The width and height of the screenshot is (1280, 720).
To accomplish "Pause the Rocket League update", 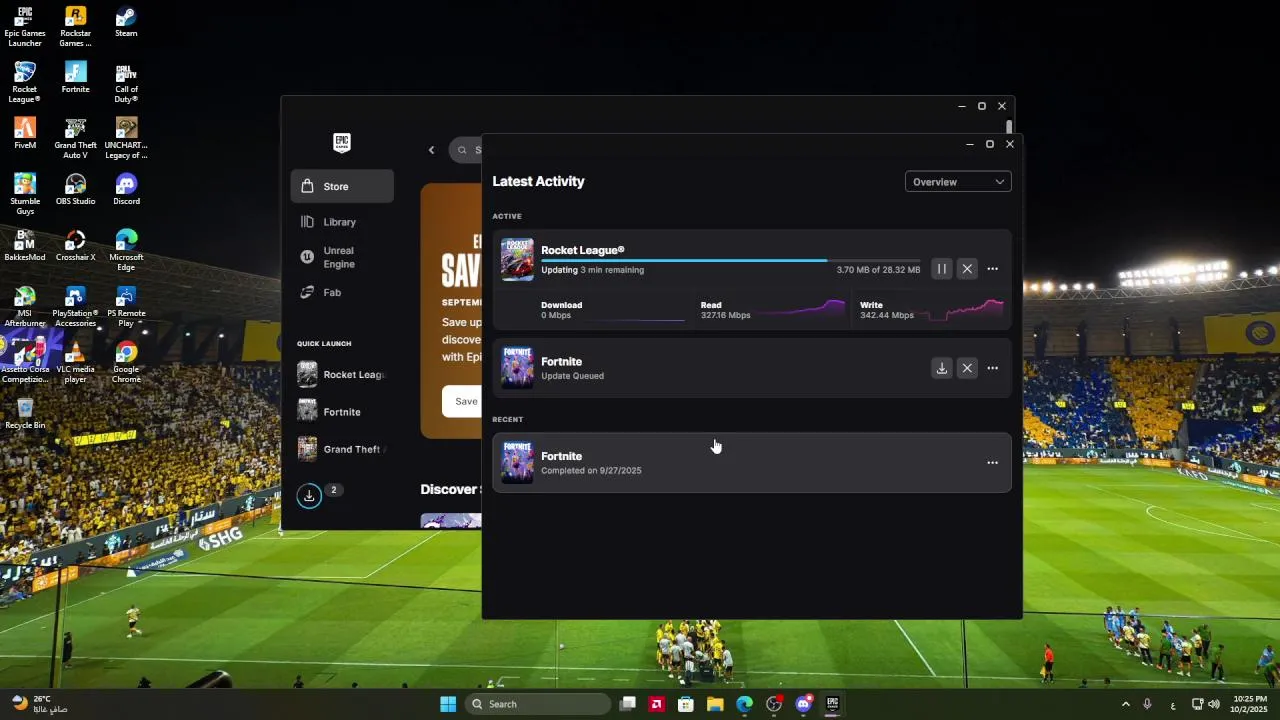I will [x=941, y=269].
